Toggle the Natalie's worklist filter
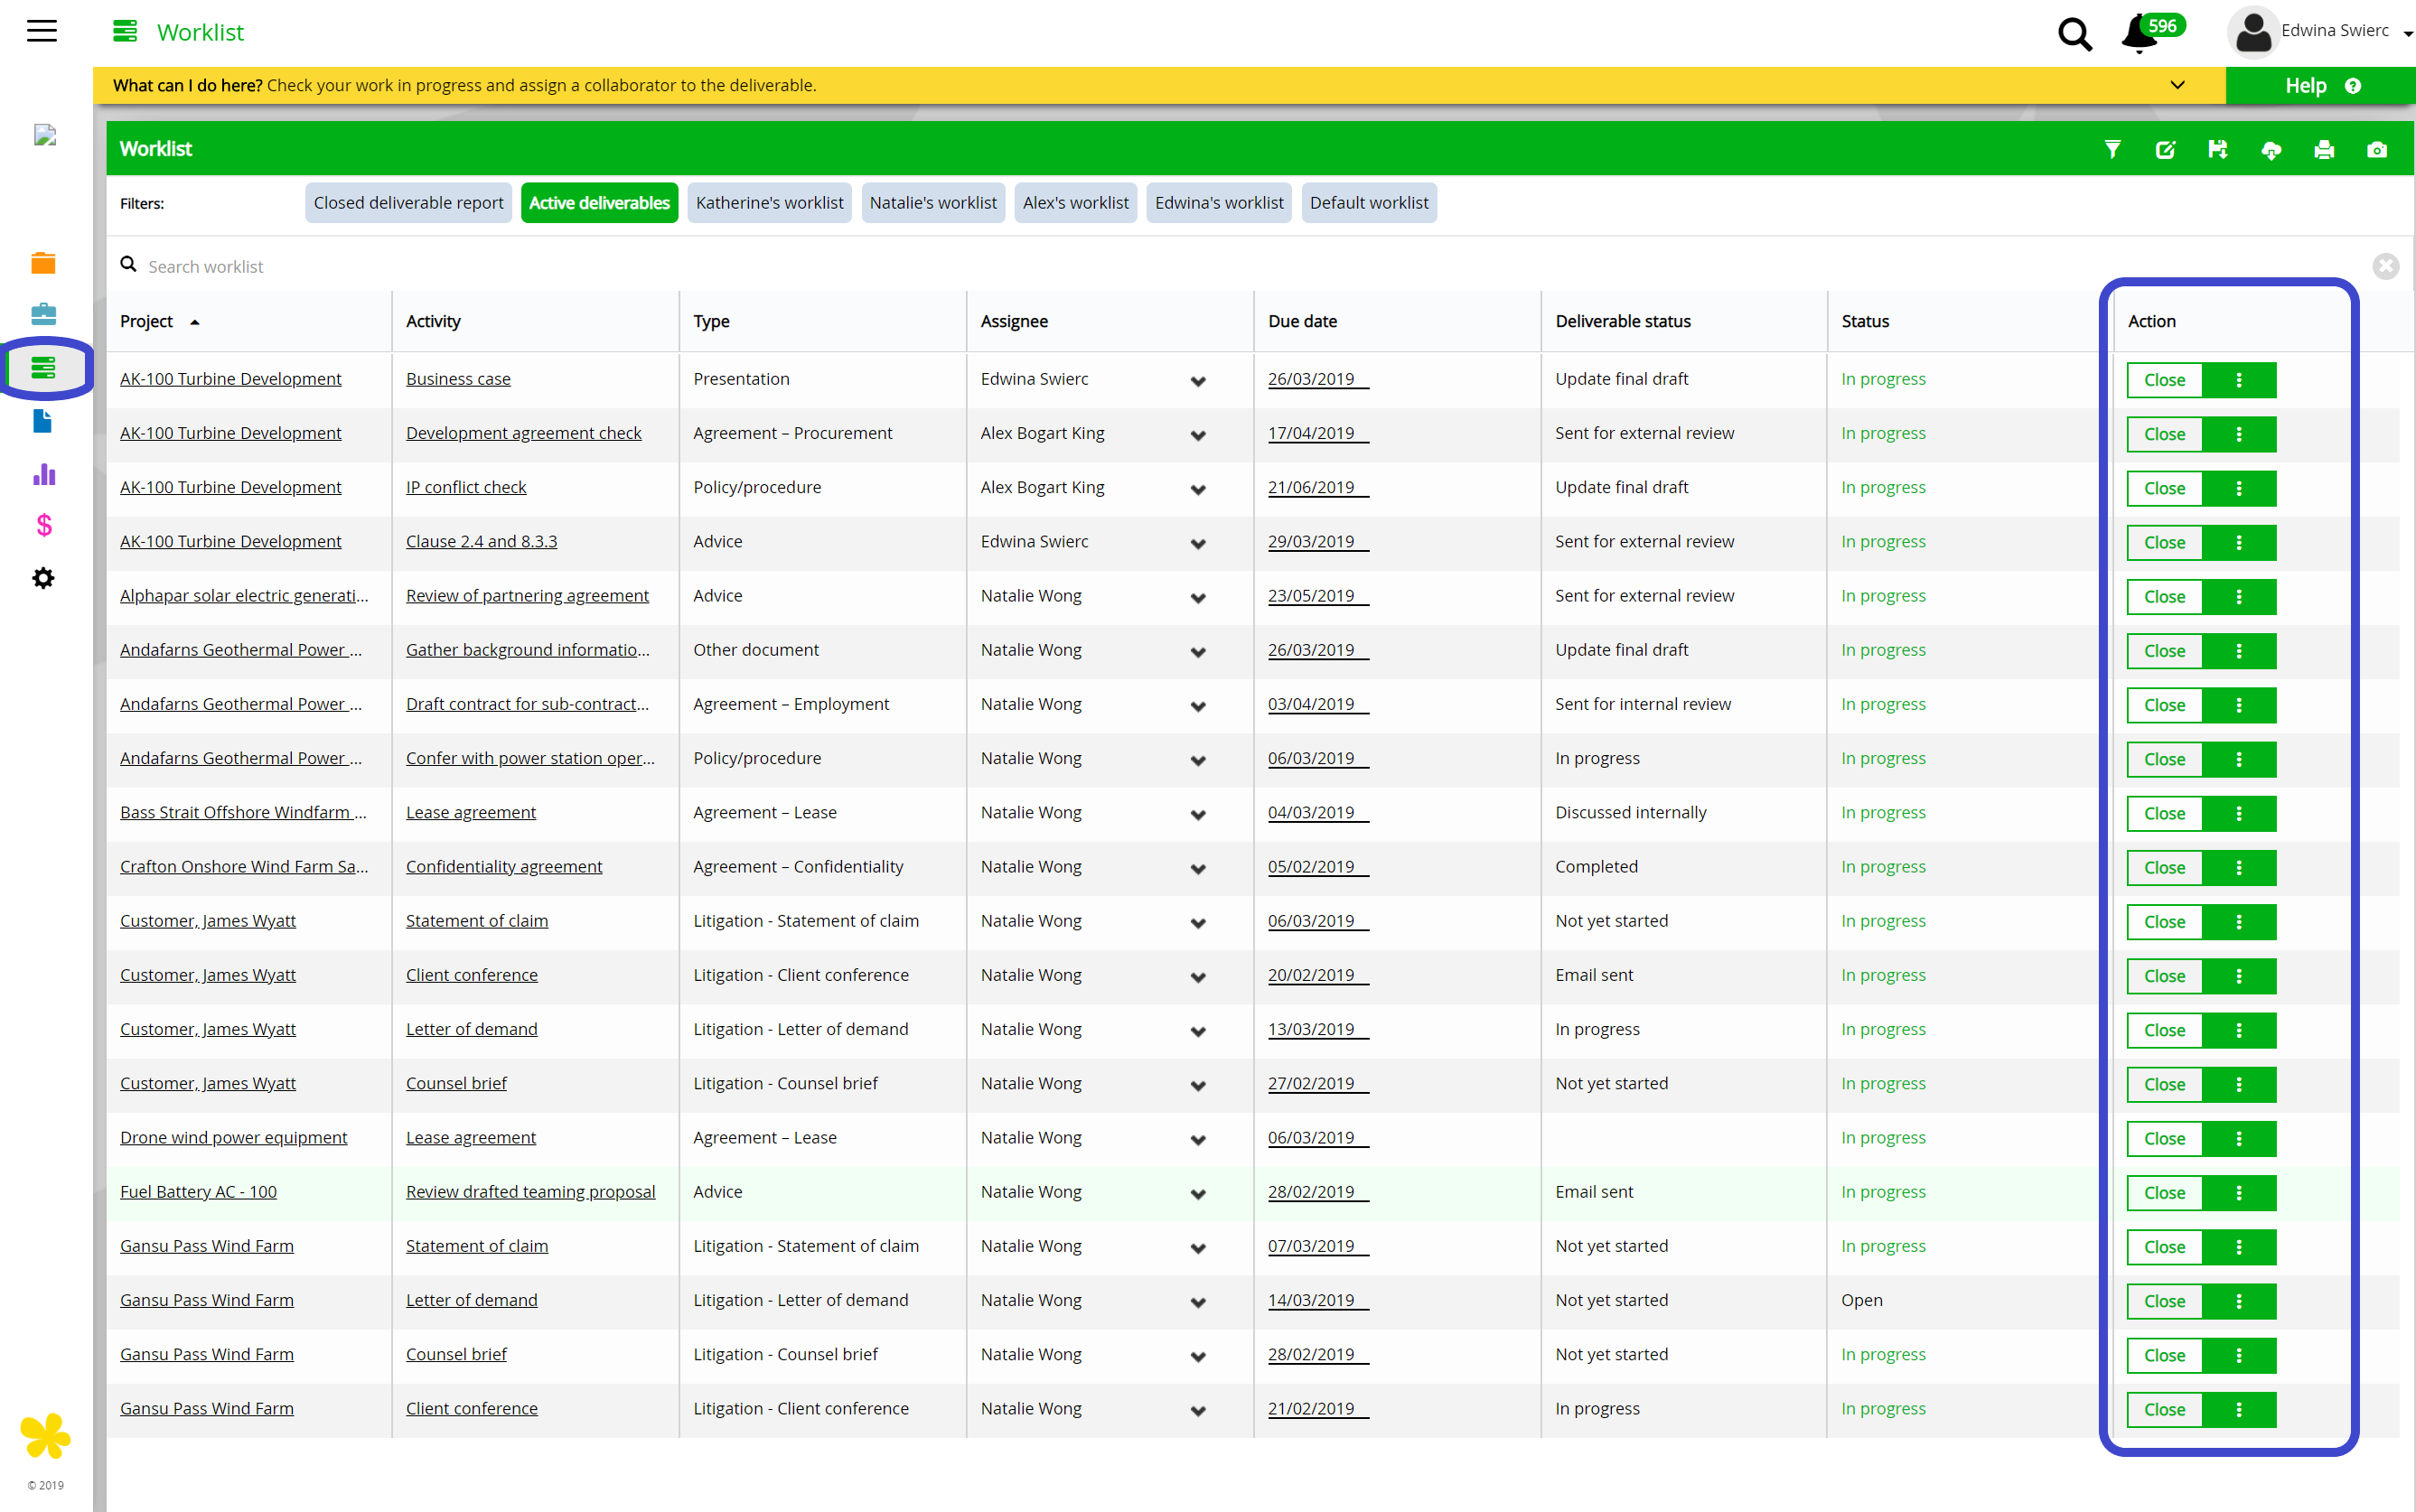 point(932,203)
